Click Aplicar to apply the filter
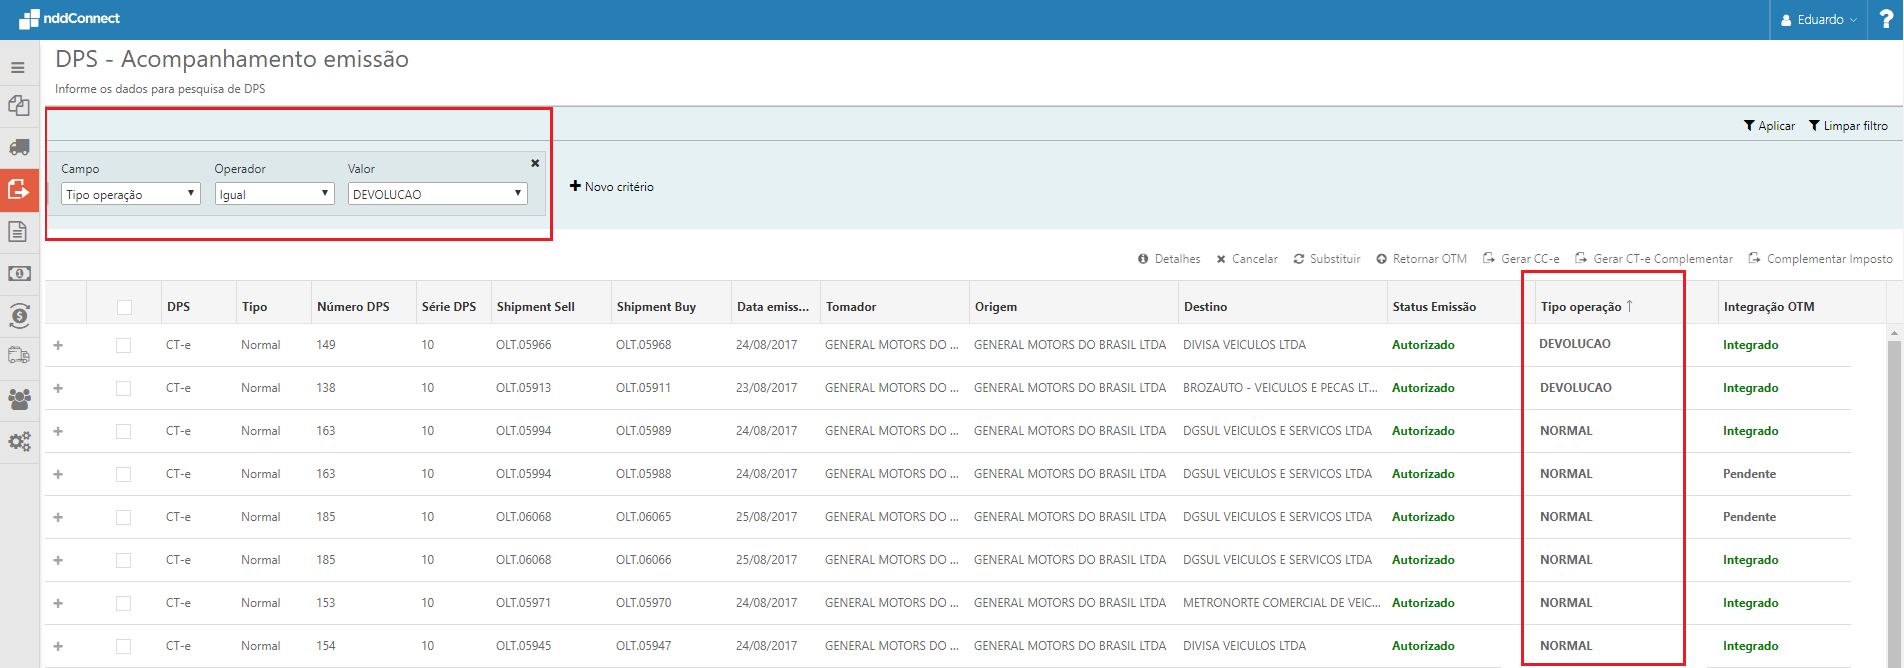 1769,126
